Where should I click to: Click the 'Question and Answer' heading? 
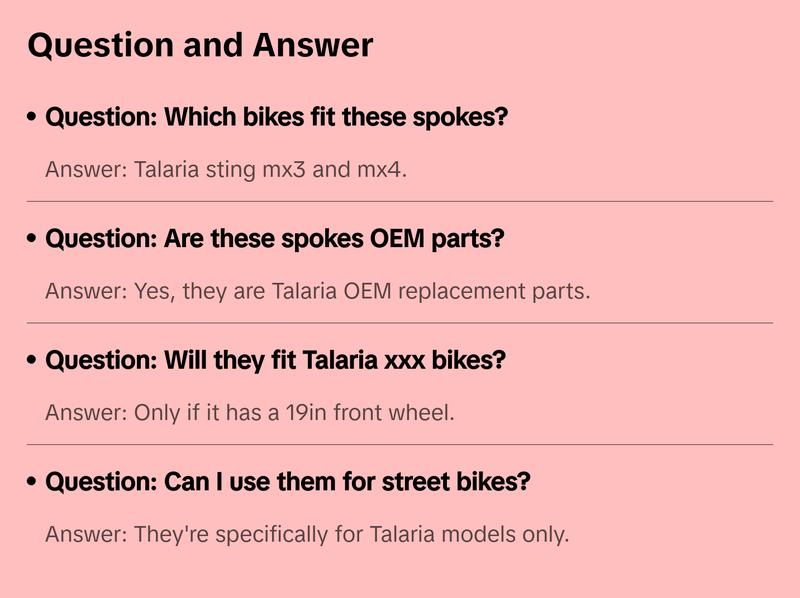[x=200, y=45]
